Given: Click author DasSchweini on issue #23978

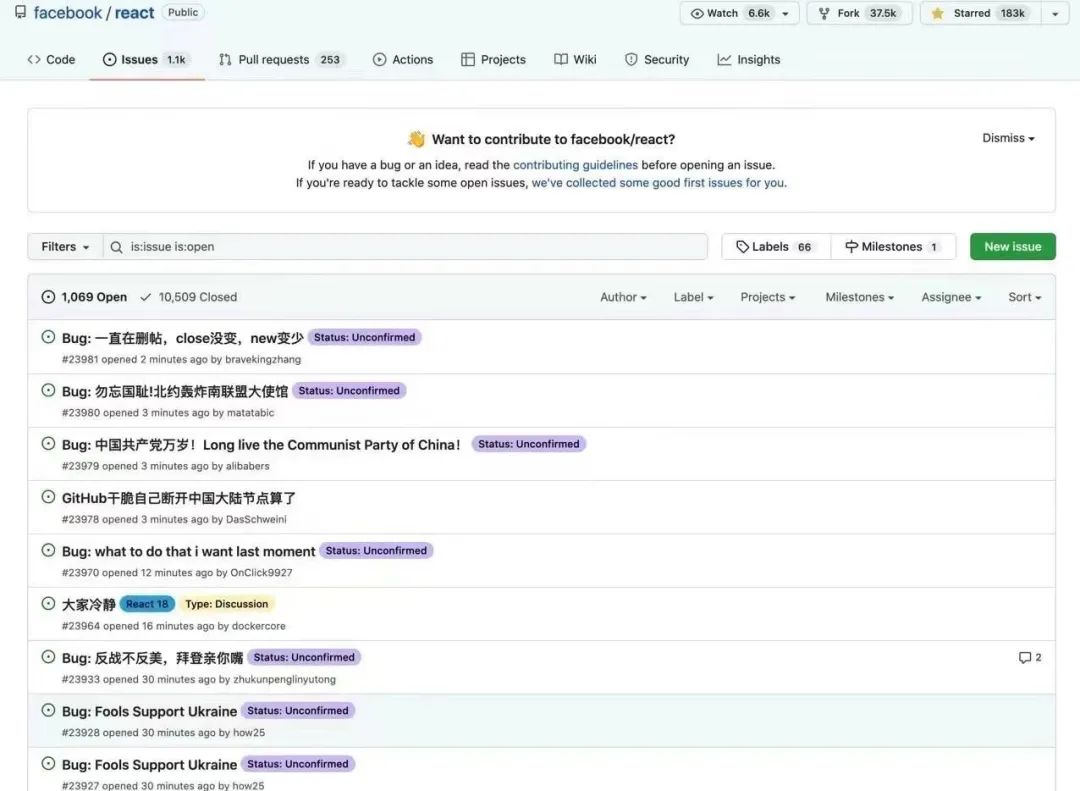Looking at the screenshot, I should point(256,519).
